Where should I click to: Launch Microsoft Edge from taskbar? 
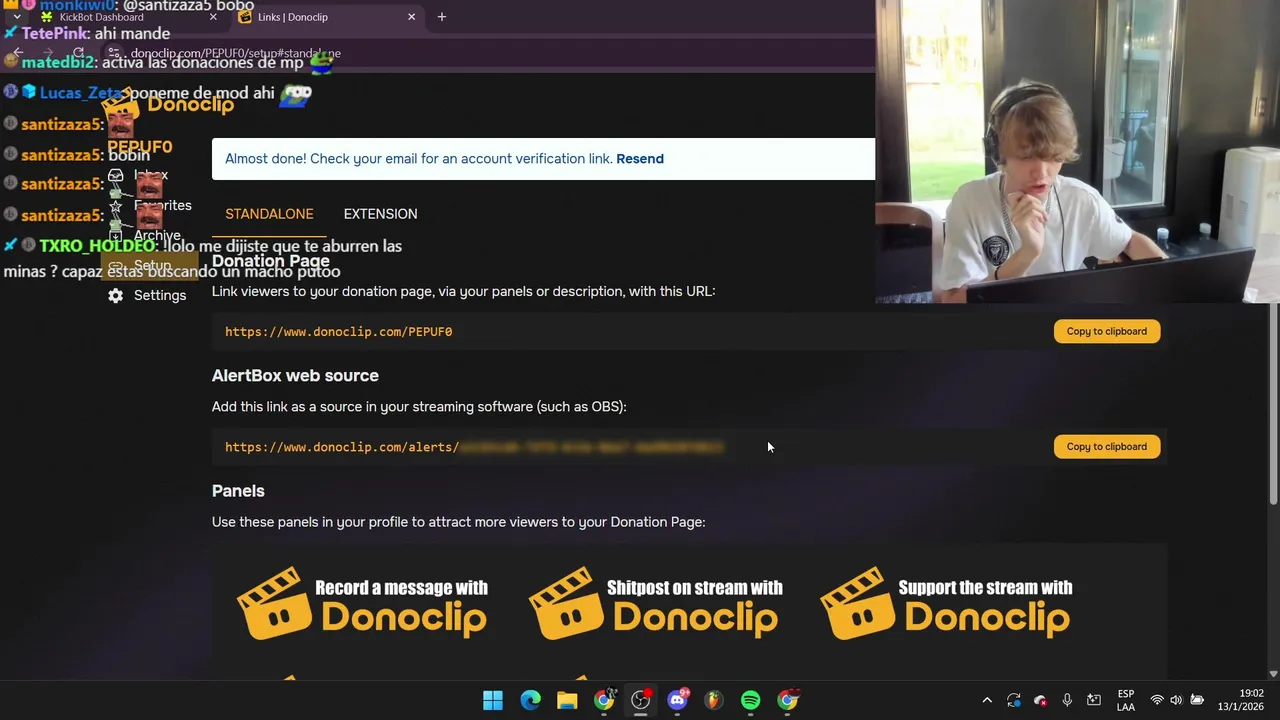[530, 700]
